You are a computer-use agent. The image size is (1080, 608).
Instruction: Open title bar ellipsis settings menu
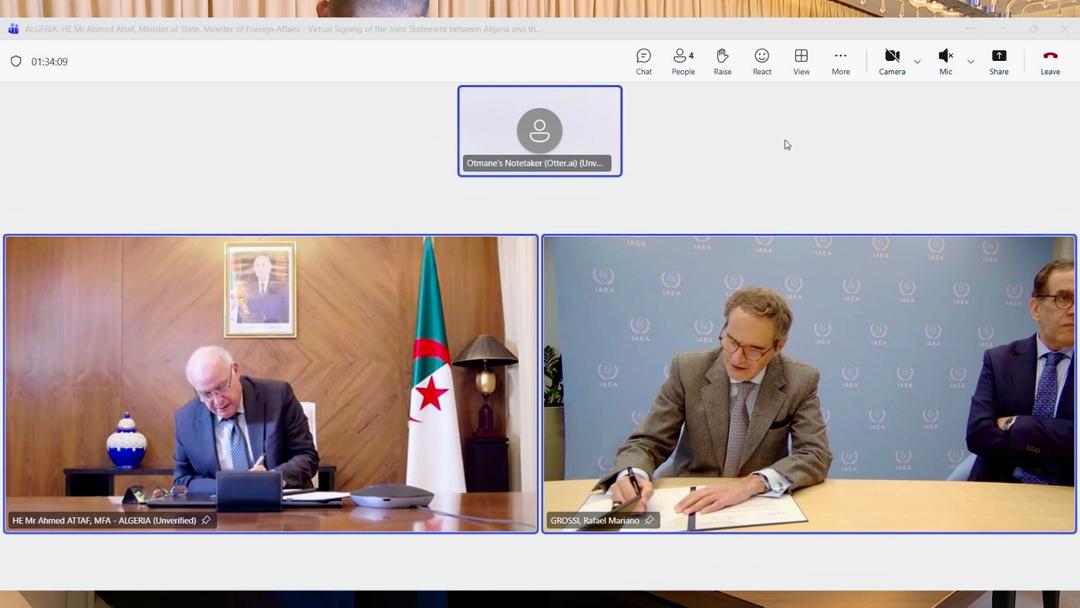coord(969,29)
